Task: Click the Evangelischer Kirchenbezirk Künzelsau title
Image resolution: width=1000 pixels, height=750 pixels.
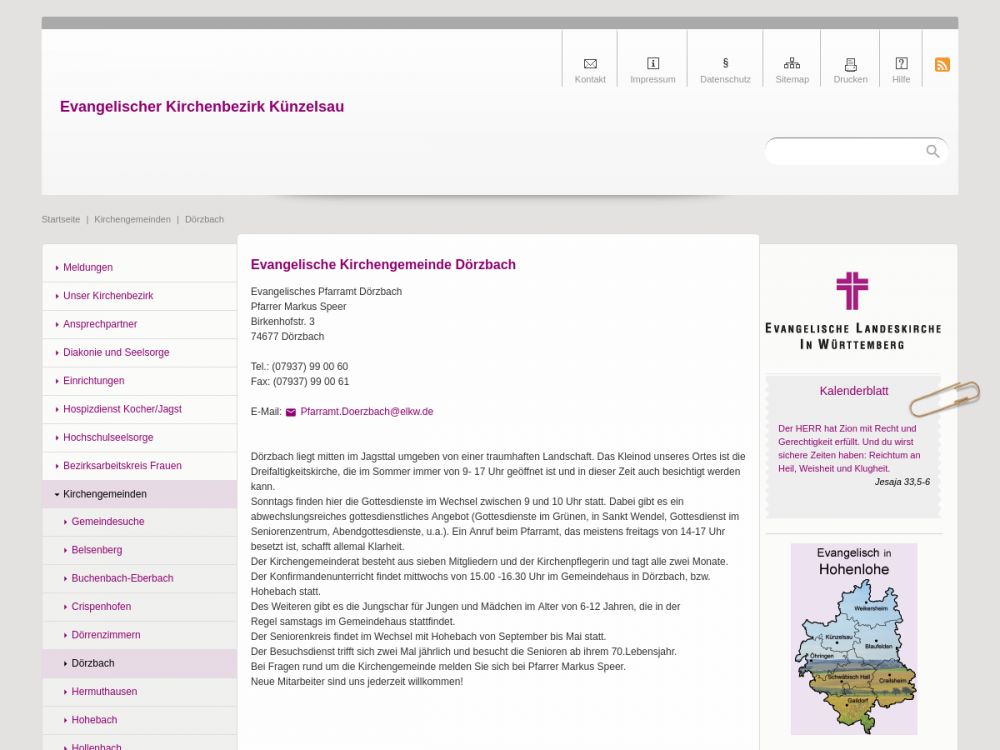Action: point(202,107)
